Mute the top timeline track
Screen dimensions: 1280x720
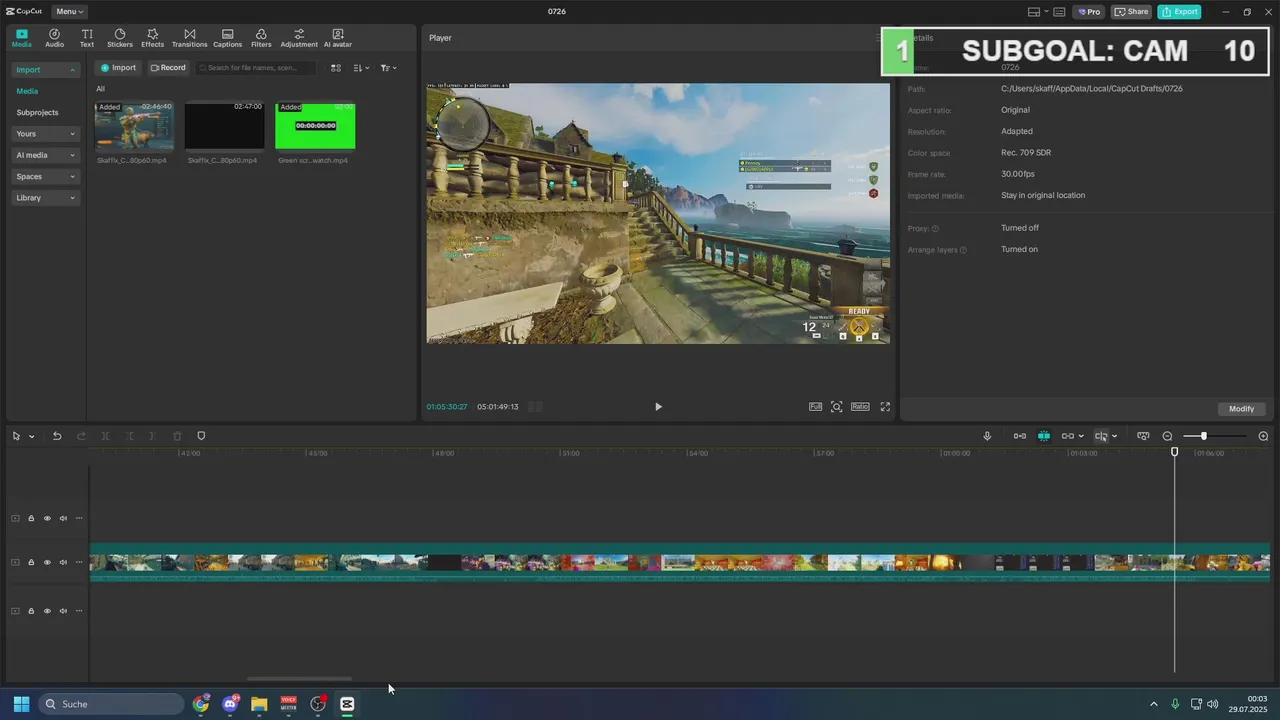point(63,518)
